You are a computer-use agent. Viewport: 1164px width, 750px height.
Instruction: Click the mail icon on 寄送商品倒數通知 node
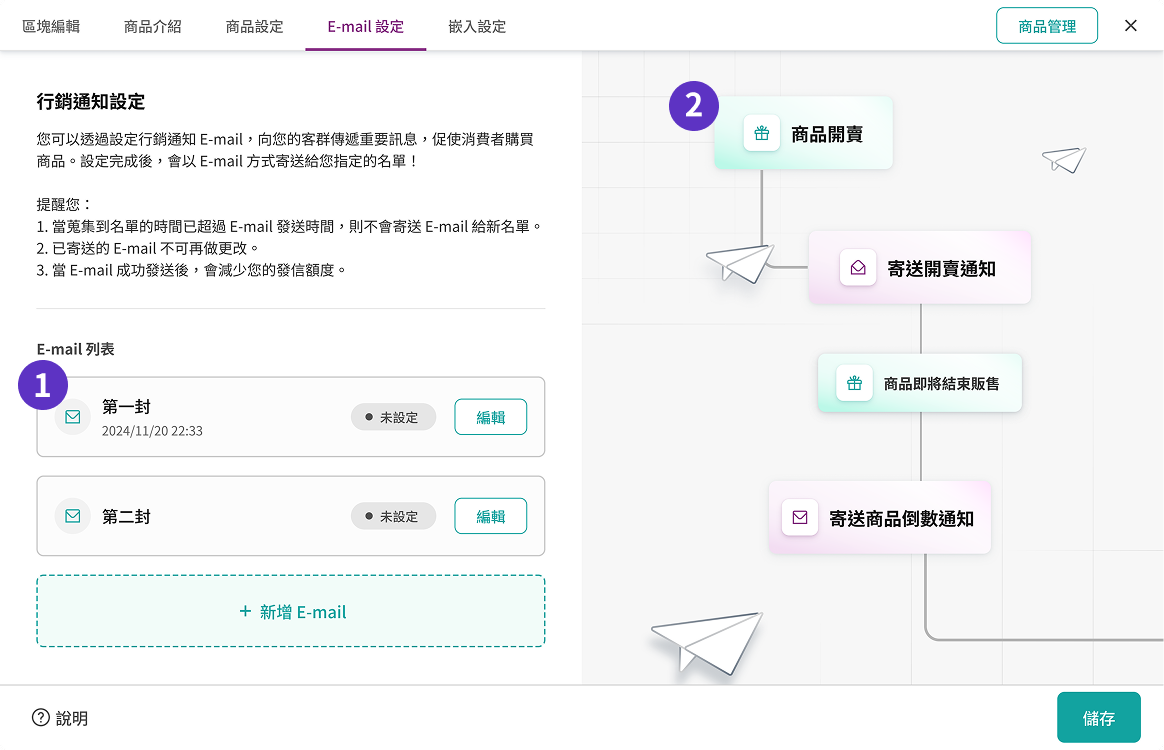pos(800,518)
